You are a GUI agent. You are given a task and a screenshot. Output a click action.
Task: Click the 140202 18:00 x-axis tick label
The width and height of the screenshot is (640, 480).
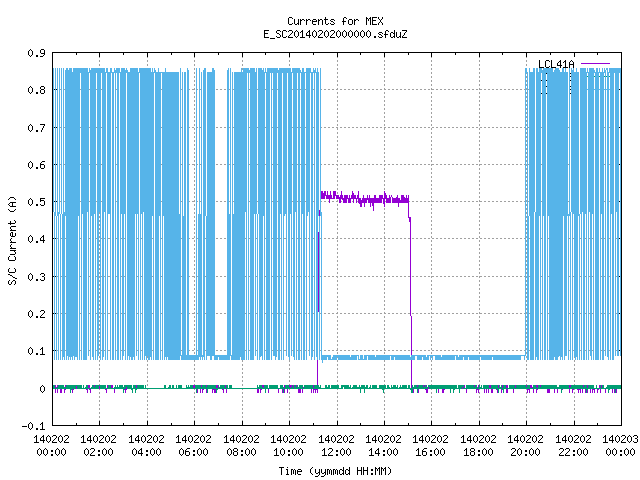478,446
